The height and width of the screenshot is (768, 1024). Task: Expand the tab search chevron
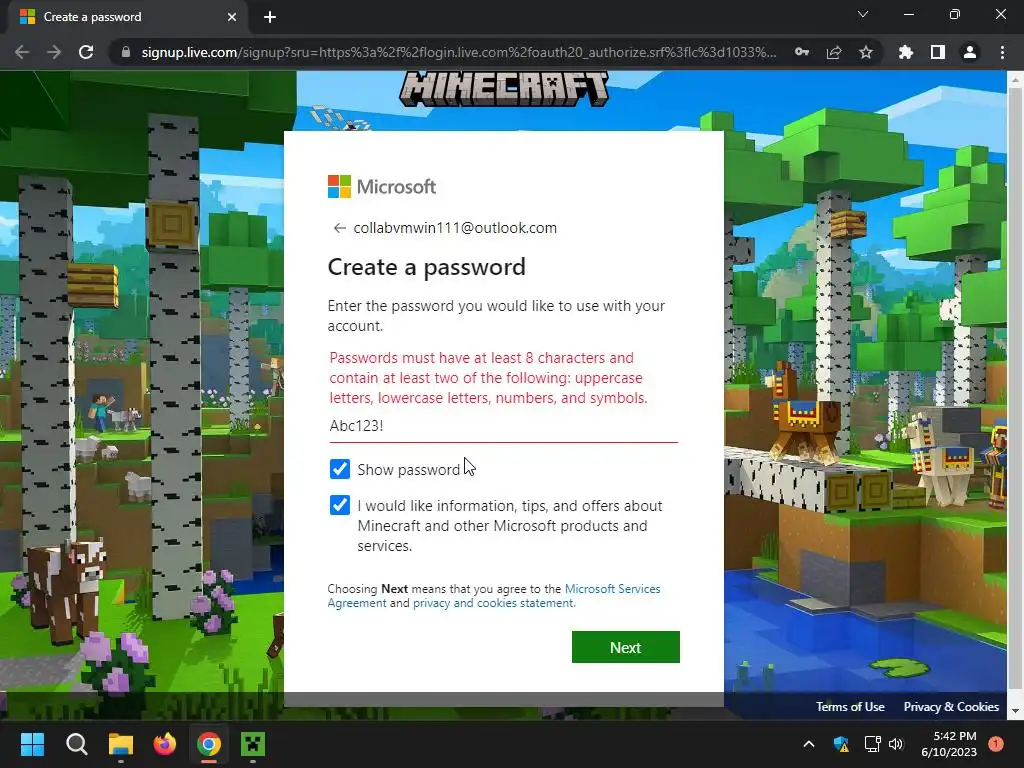[863, 14]
